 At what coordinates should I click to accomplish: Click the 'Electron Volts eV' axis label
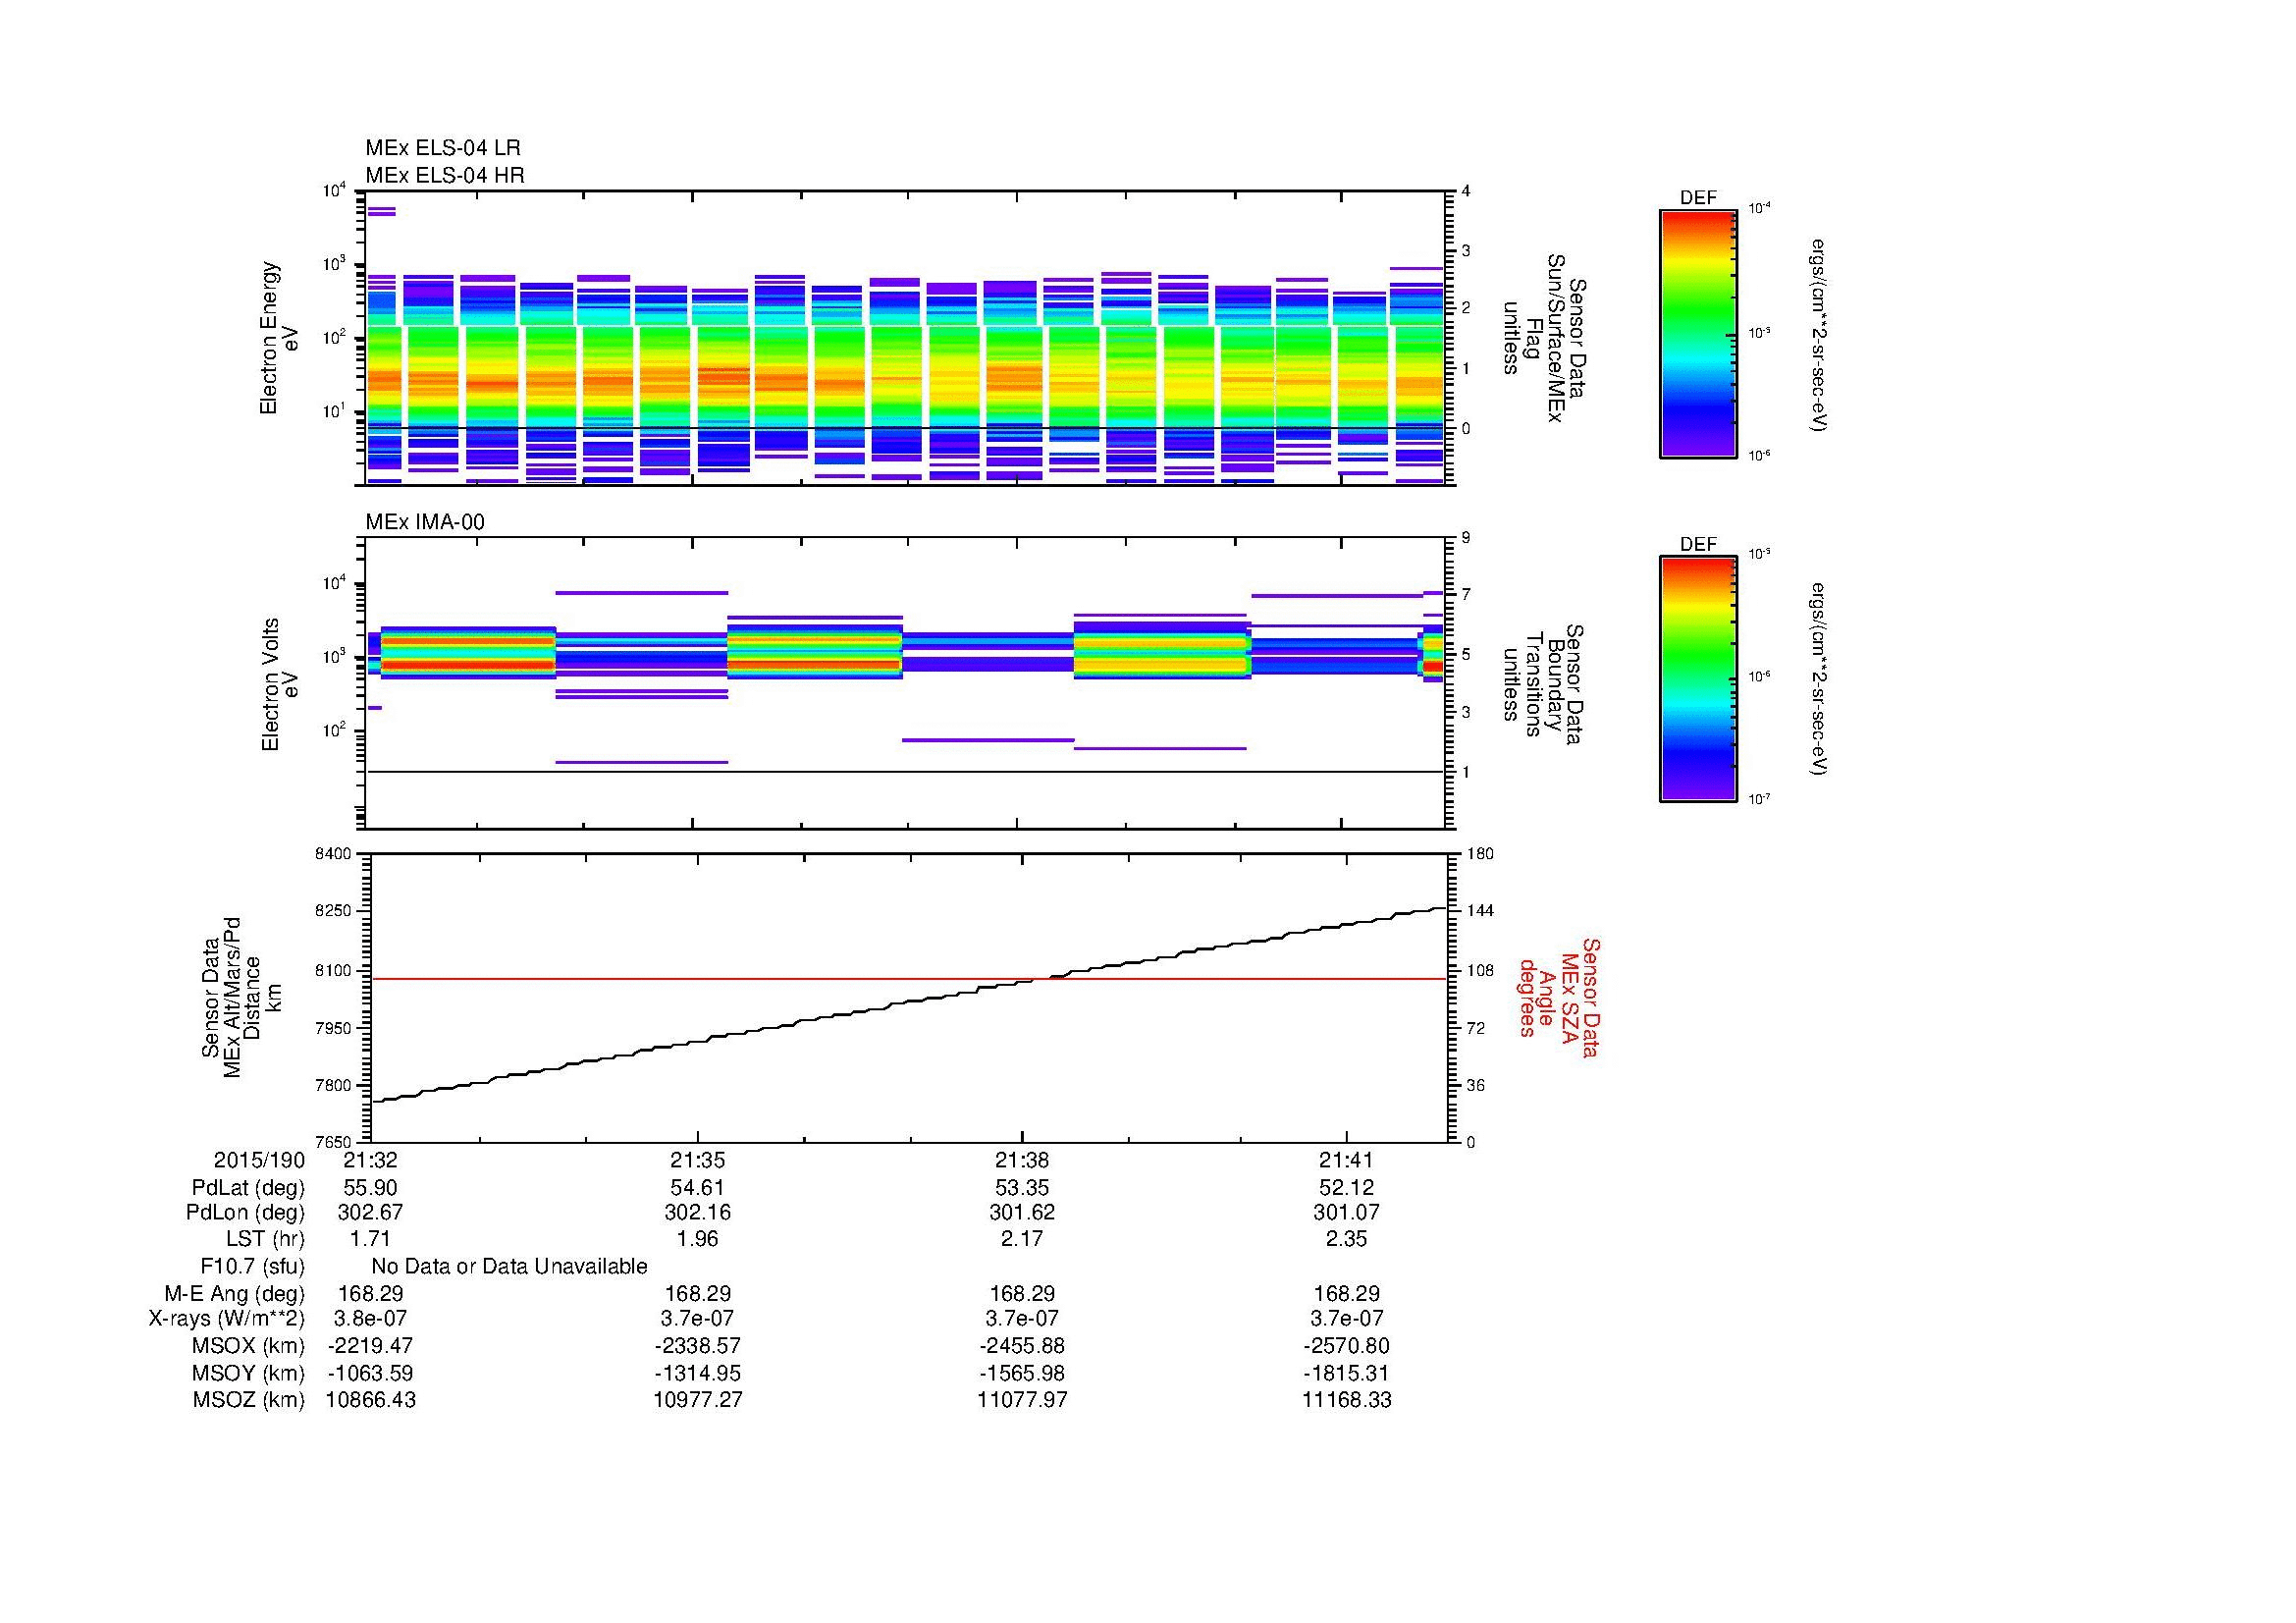click(281, 684)
